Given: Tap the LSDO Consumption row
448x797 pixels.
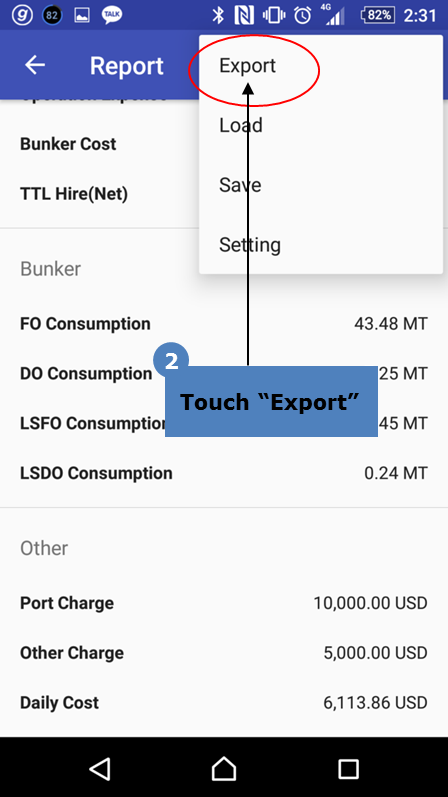Looking at the screenshot, I should 224,473.
